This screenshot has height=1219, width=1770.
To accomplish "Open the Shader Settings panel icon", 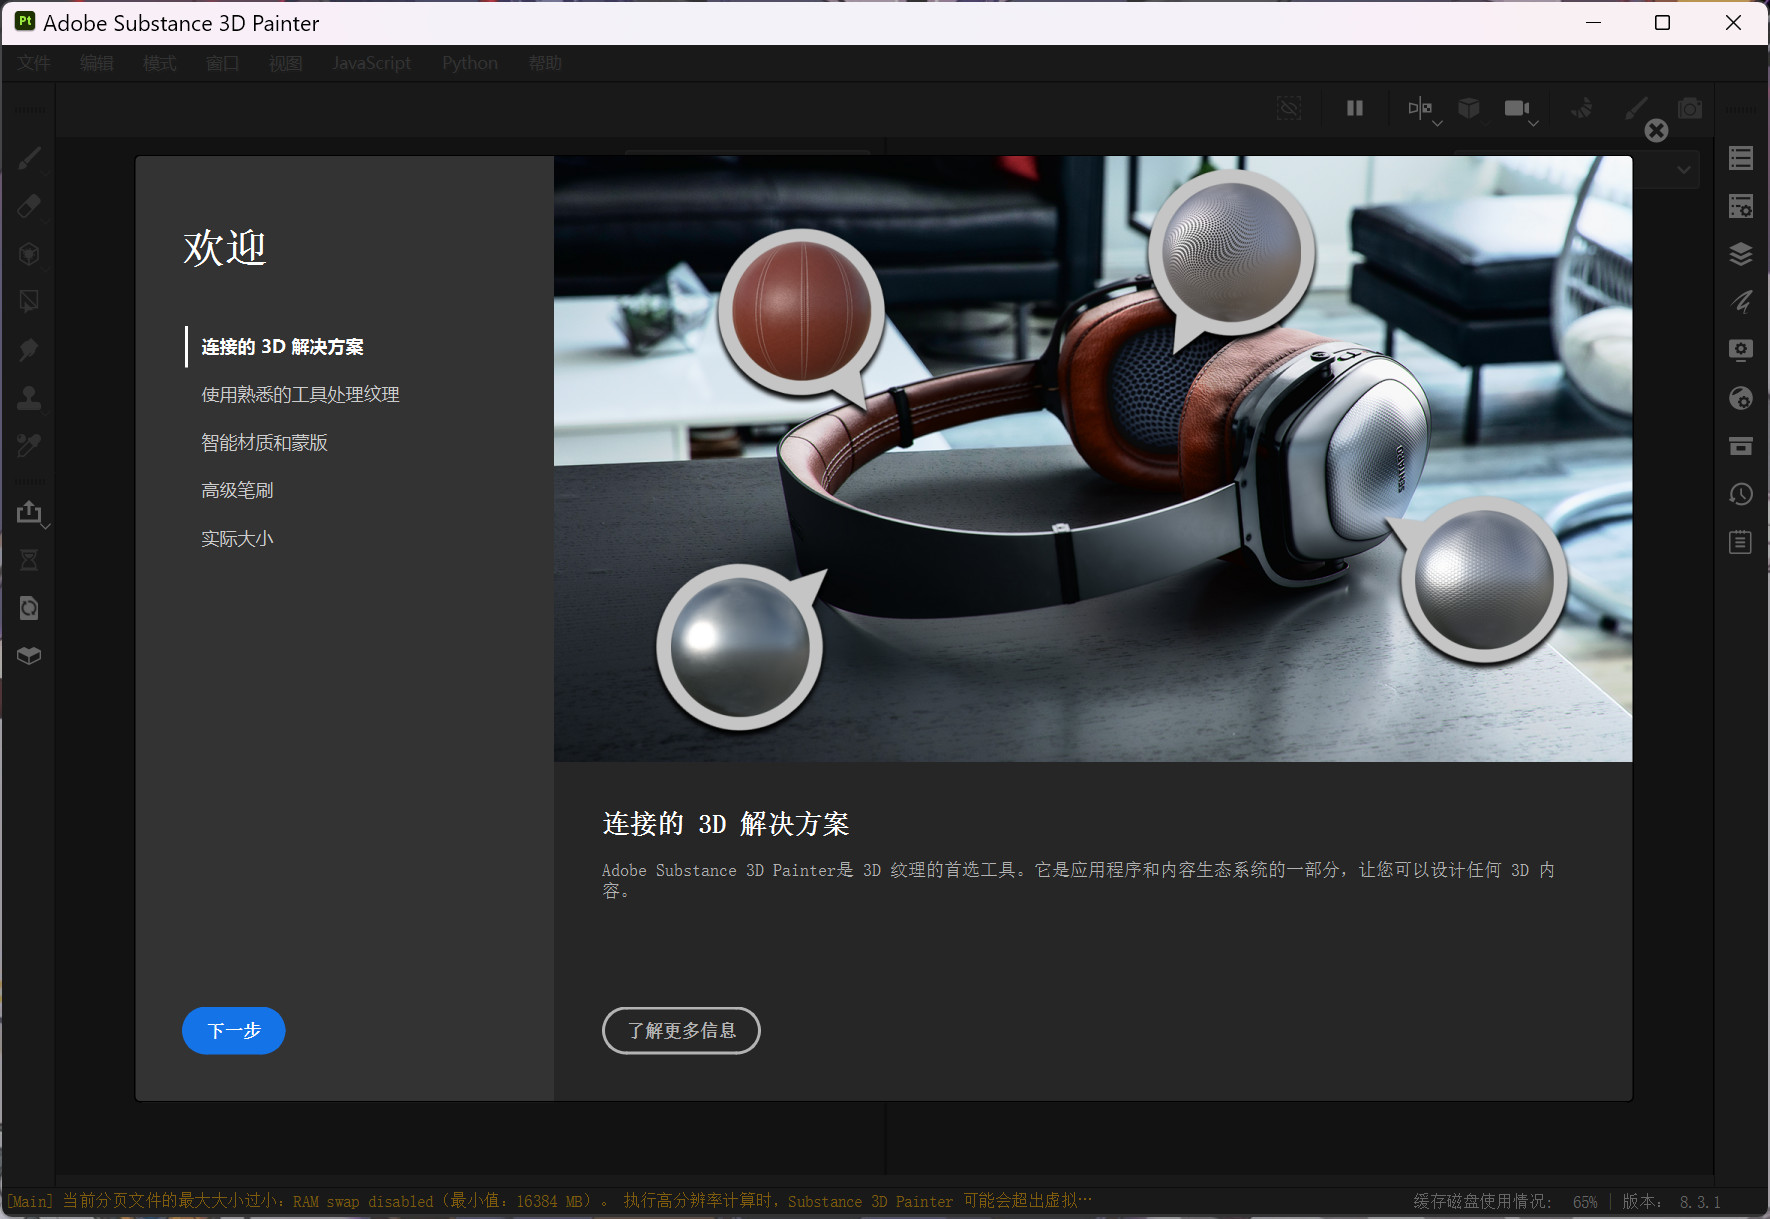I will pos(1741,398).
